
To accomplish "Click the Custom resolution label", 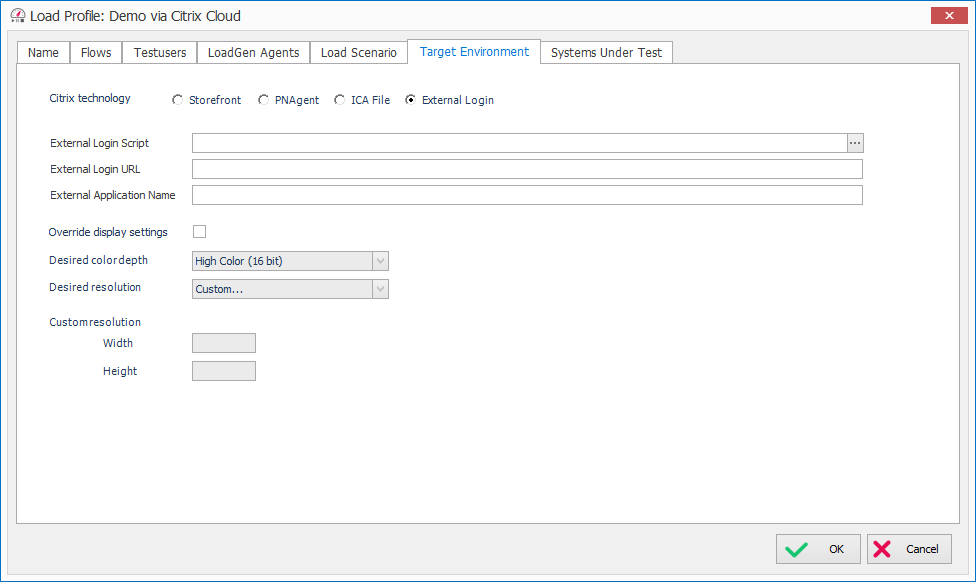I will coord(95,322).
